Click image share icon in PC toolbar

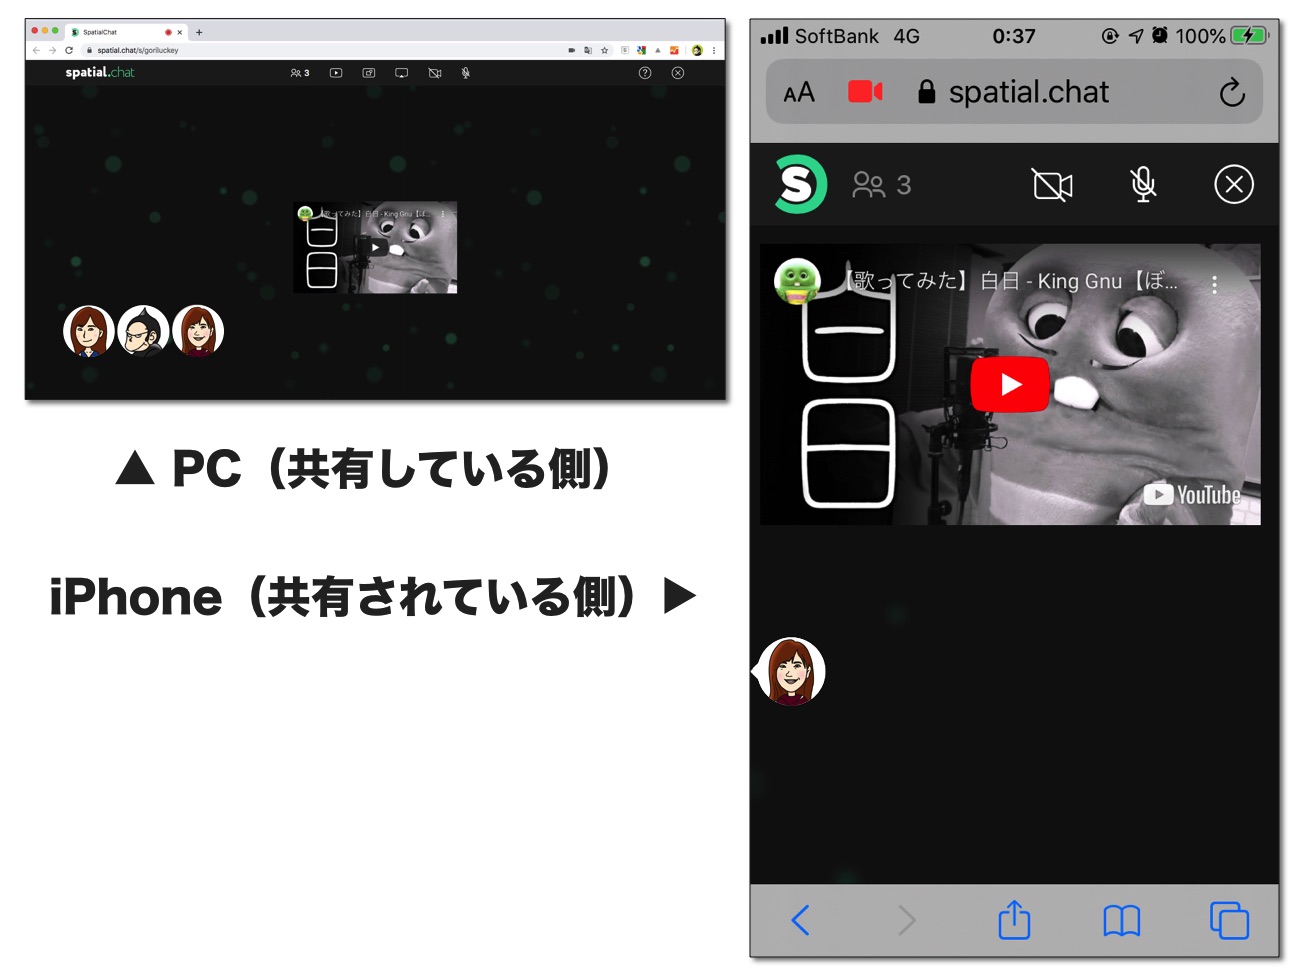369,73
